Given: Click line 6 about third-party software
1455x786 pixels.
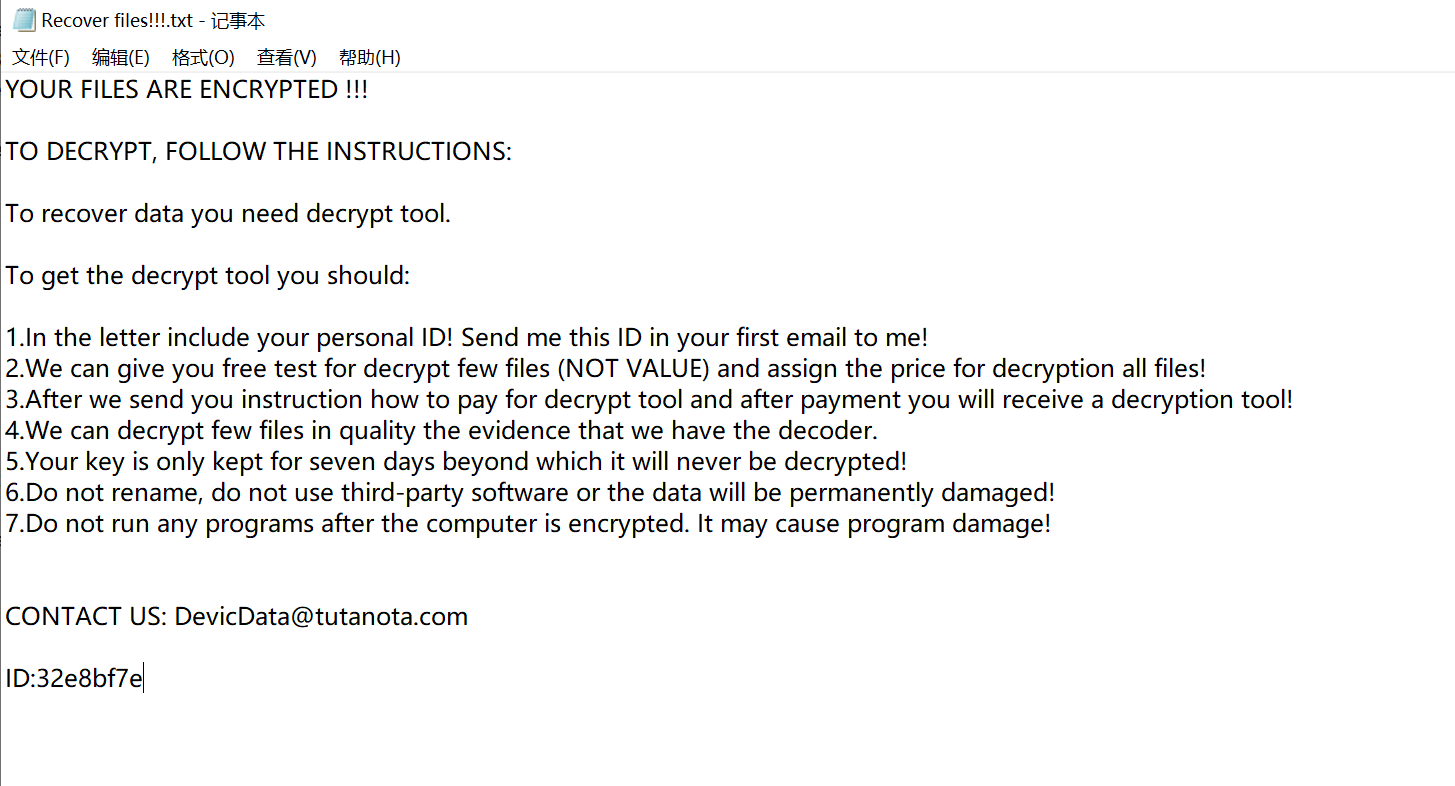Looking at the screenshot, I should tap(531, 493).
